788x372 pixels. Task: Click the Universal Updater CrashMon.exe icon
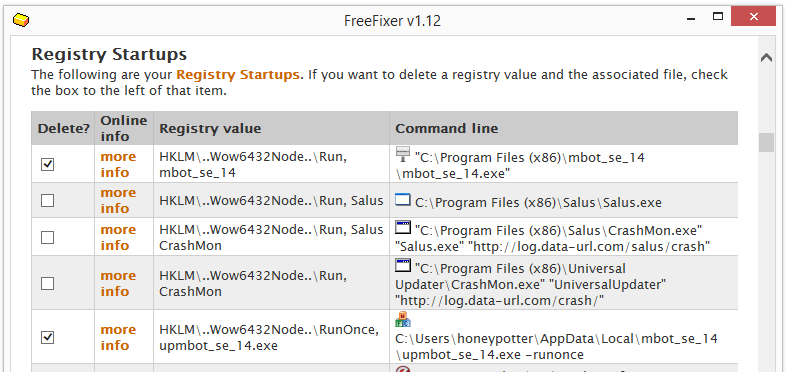tap(403, 265)
